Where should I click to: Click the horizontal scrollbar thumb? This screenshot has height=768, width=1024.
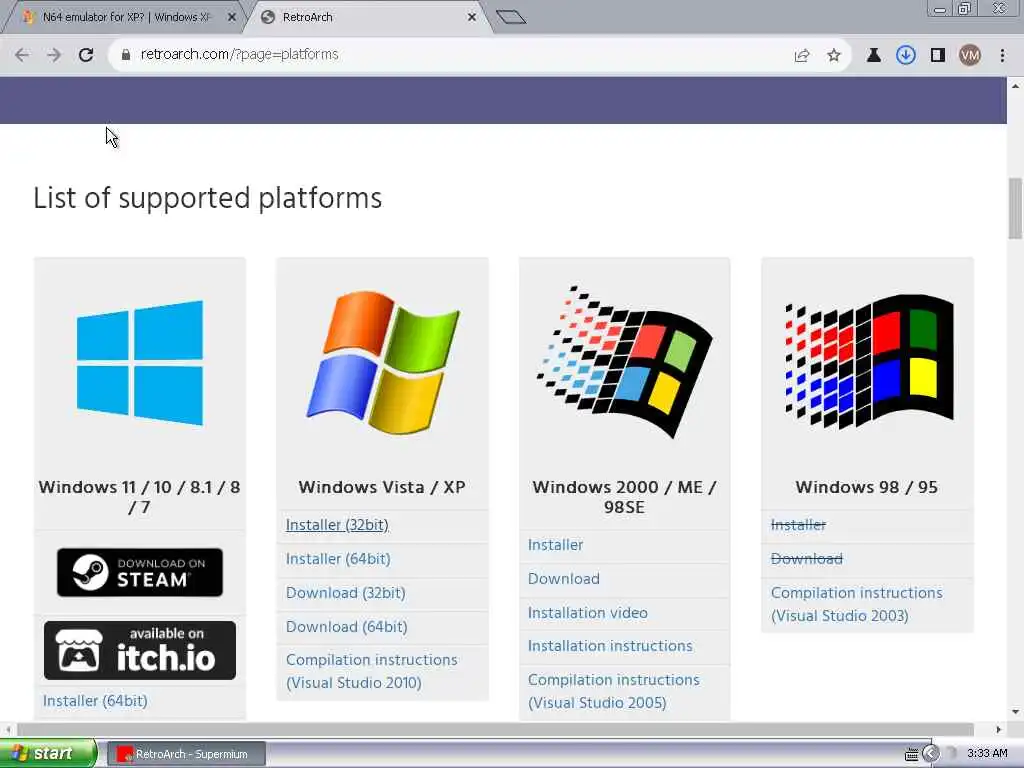point(496,729)
